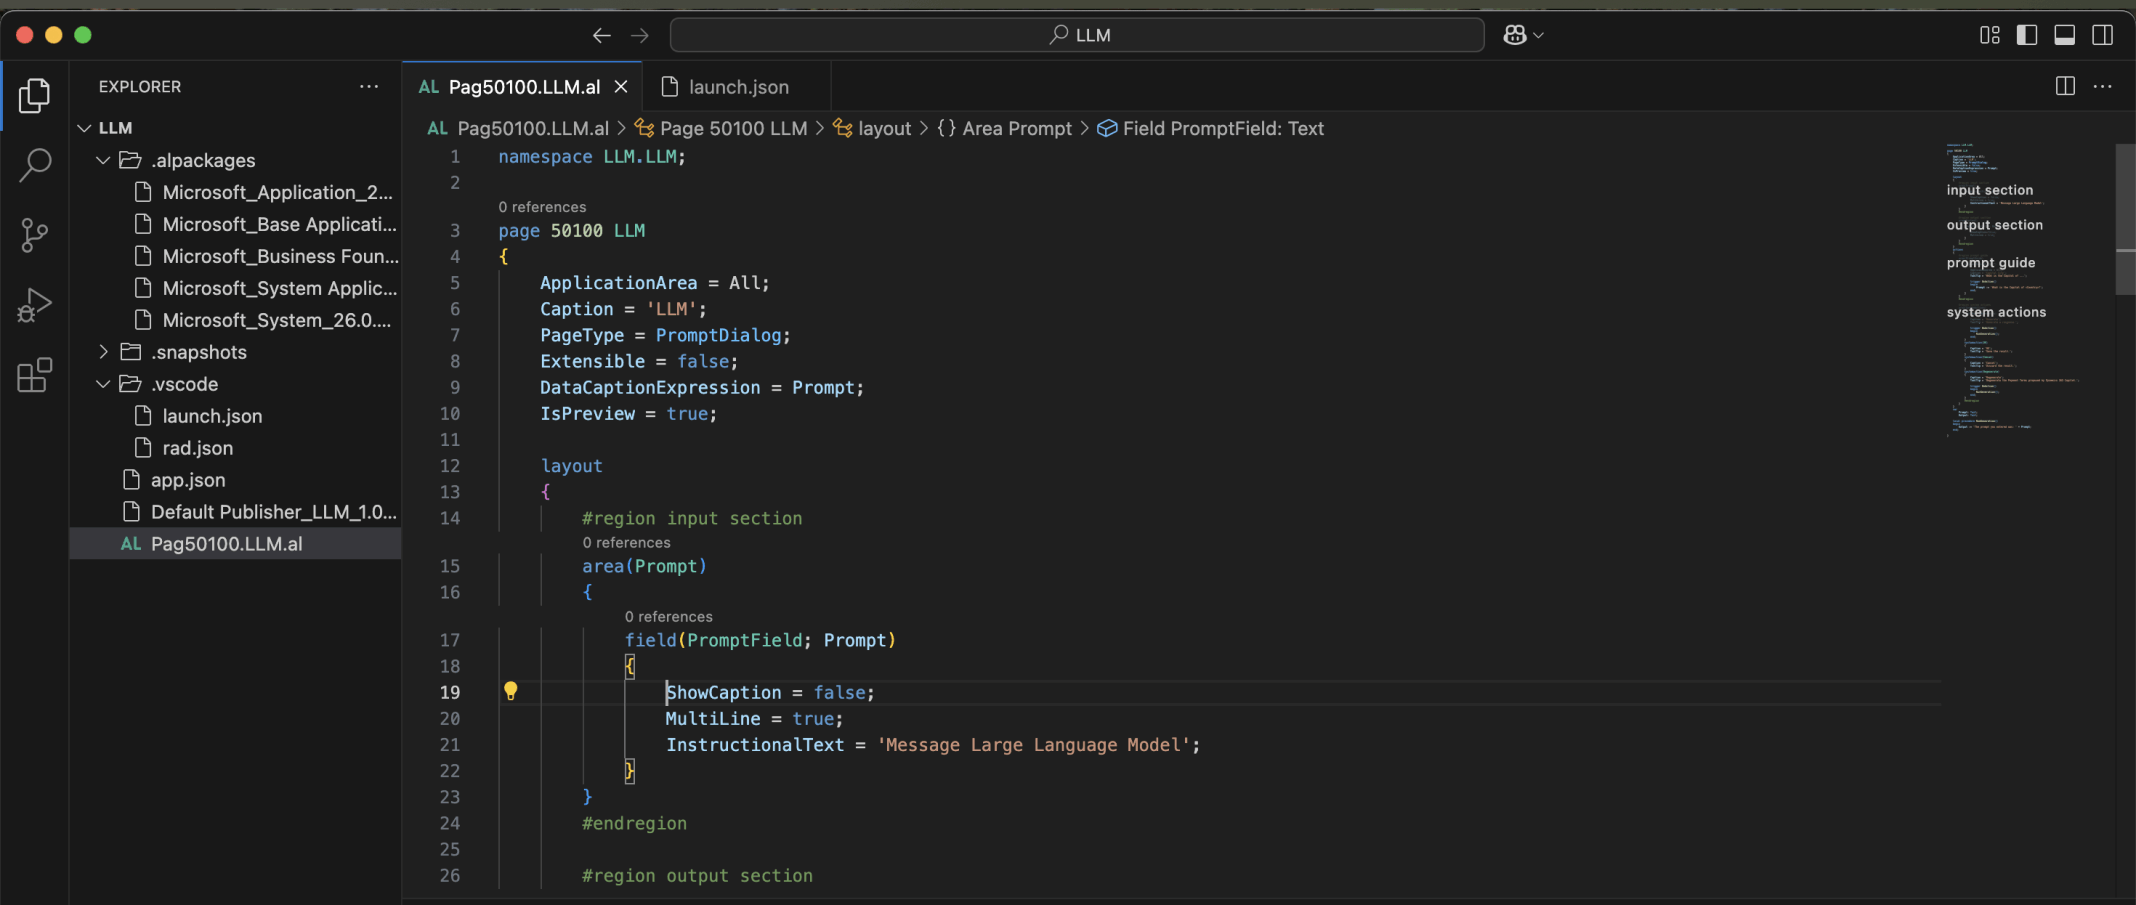Image resolution: width=2136 pixels, height=905 pixels.
Task: Click the Customize Layout icon
Action: 1989,35
